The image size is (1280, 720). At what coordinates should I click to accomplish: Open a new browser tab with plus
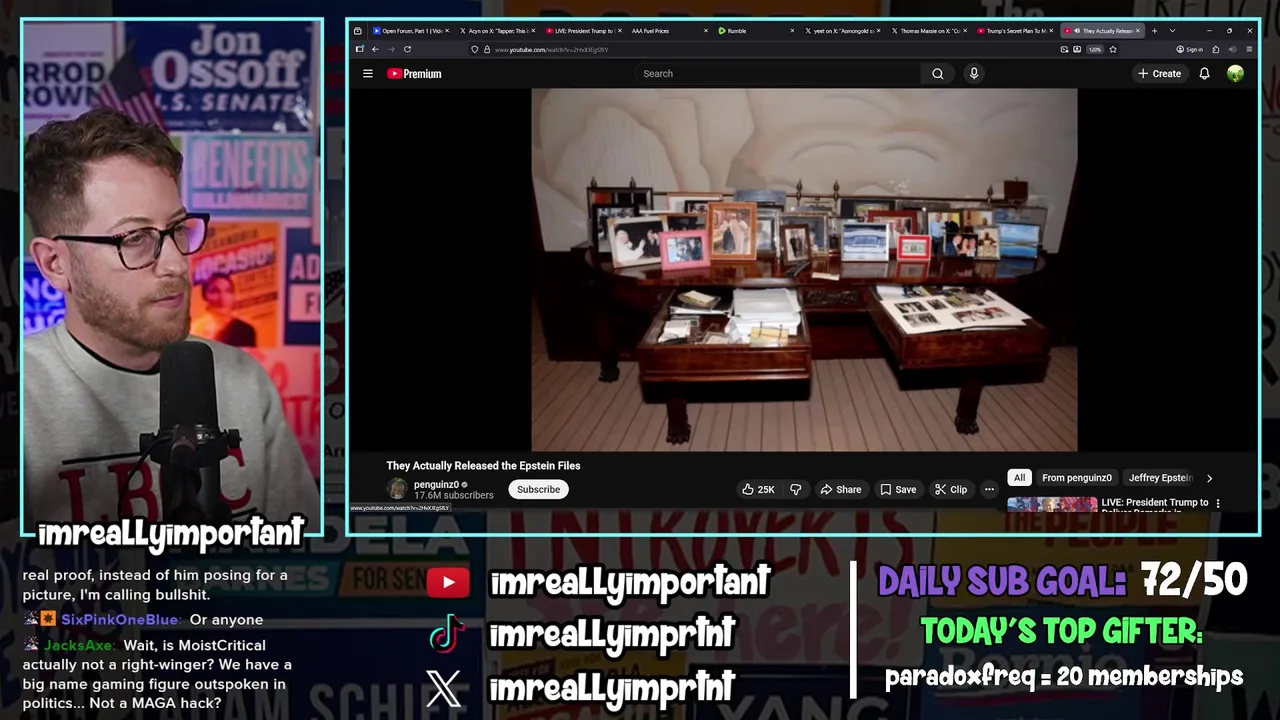pos(1154,31)
